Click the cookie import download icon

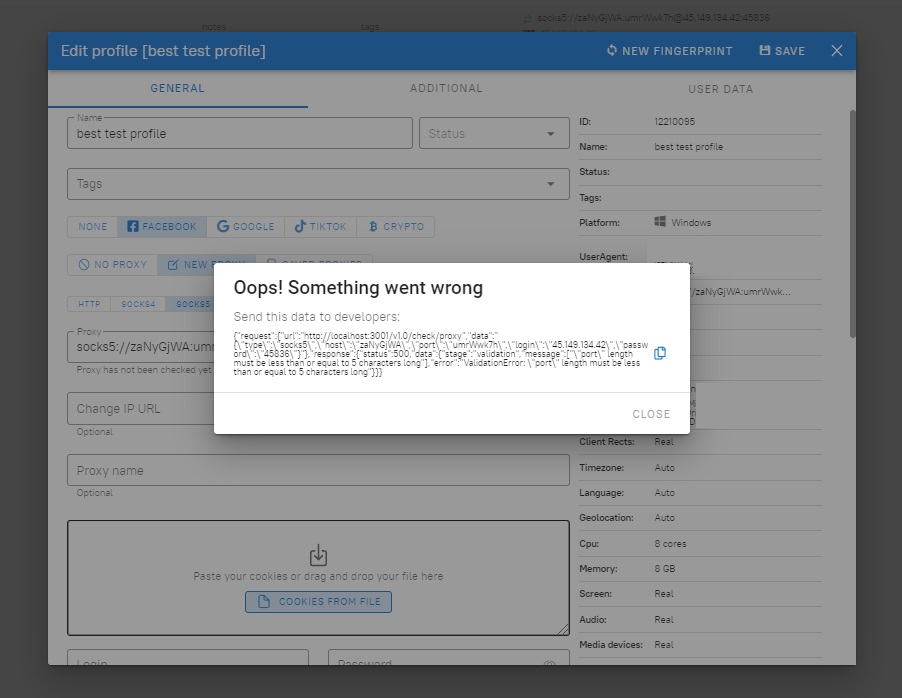[318, 555]
